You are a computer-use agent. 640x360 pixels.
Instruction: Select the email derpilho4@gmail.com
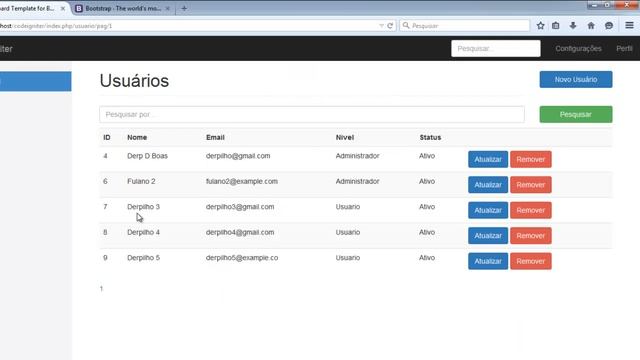point(240,232)
